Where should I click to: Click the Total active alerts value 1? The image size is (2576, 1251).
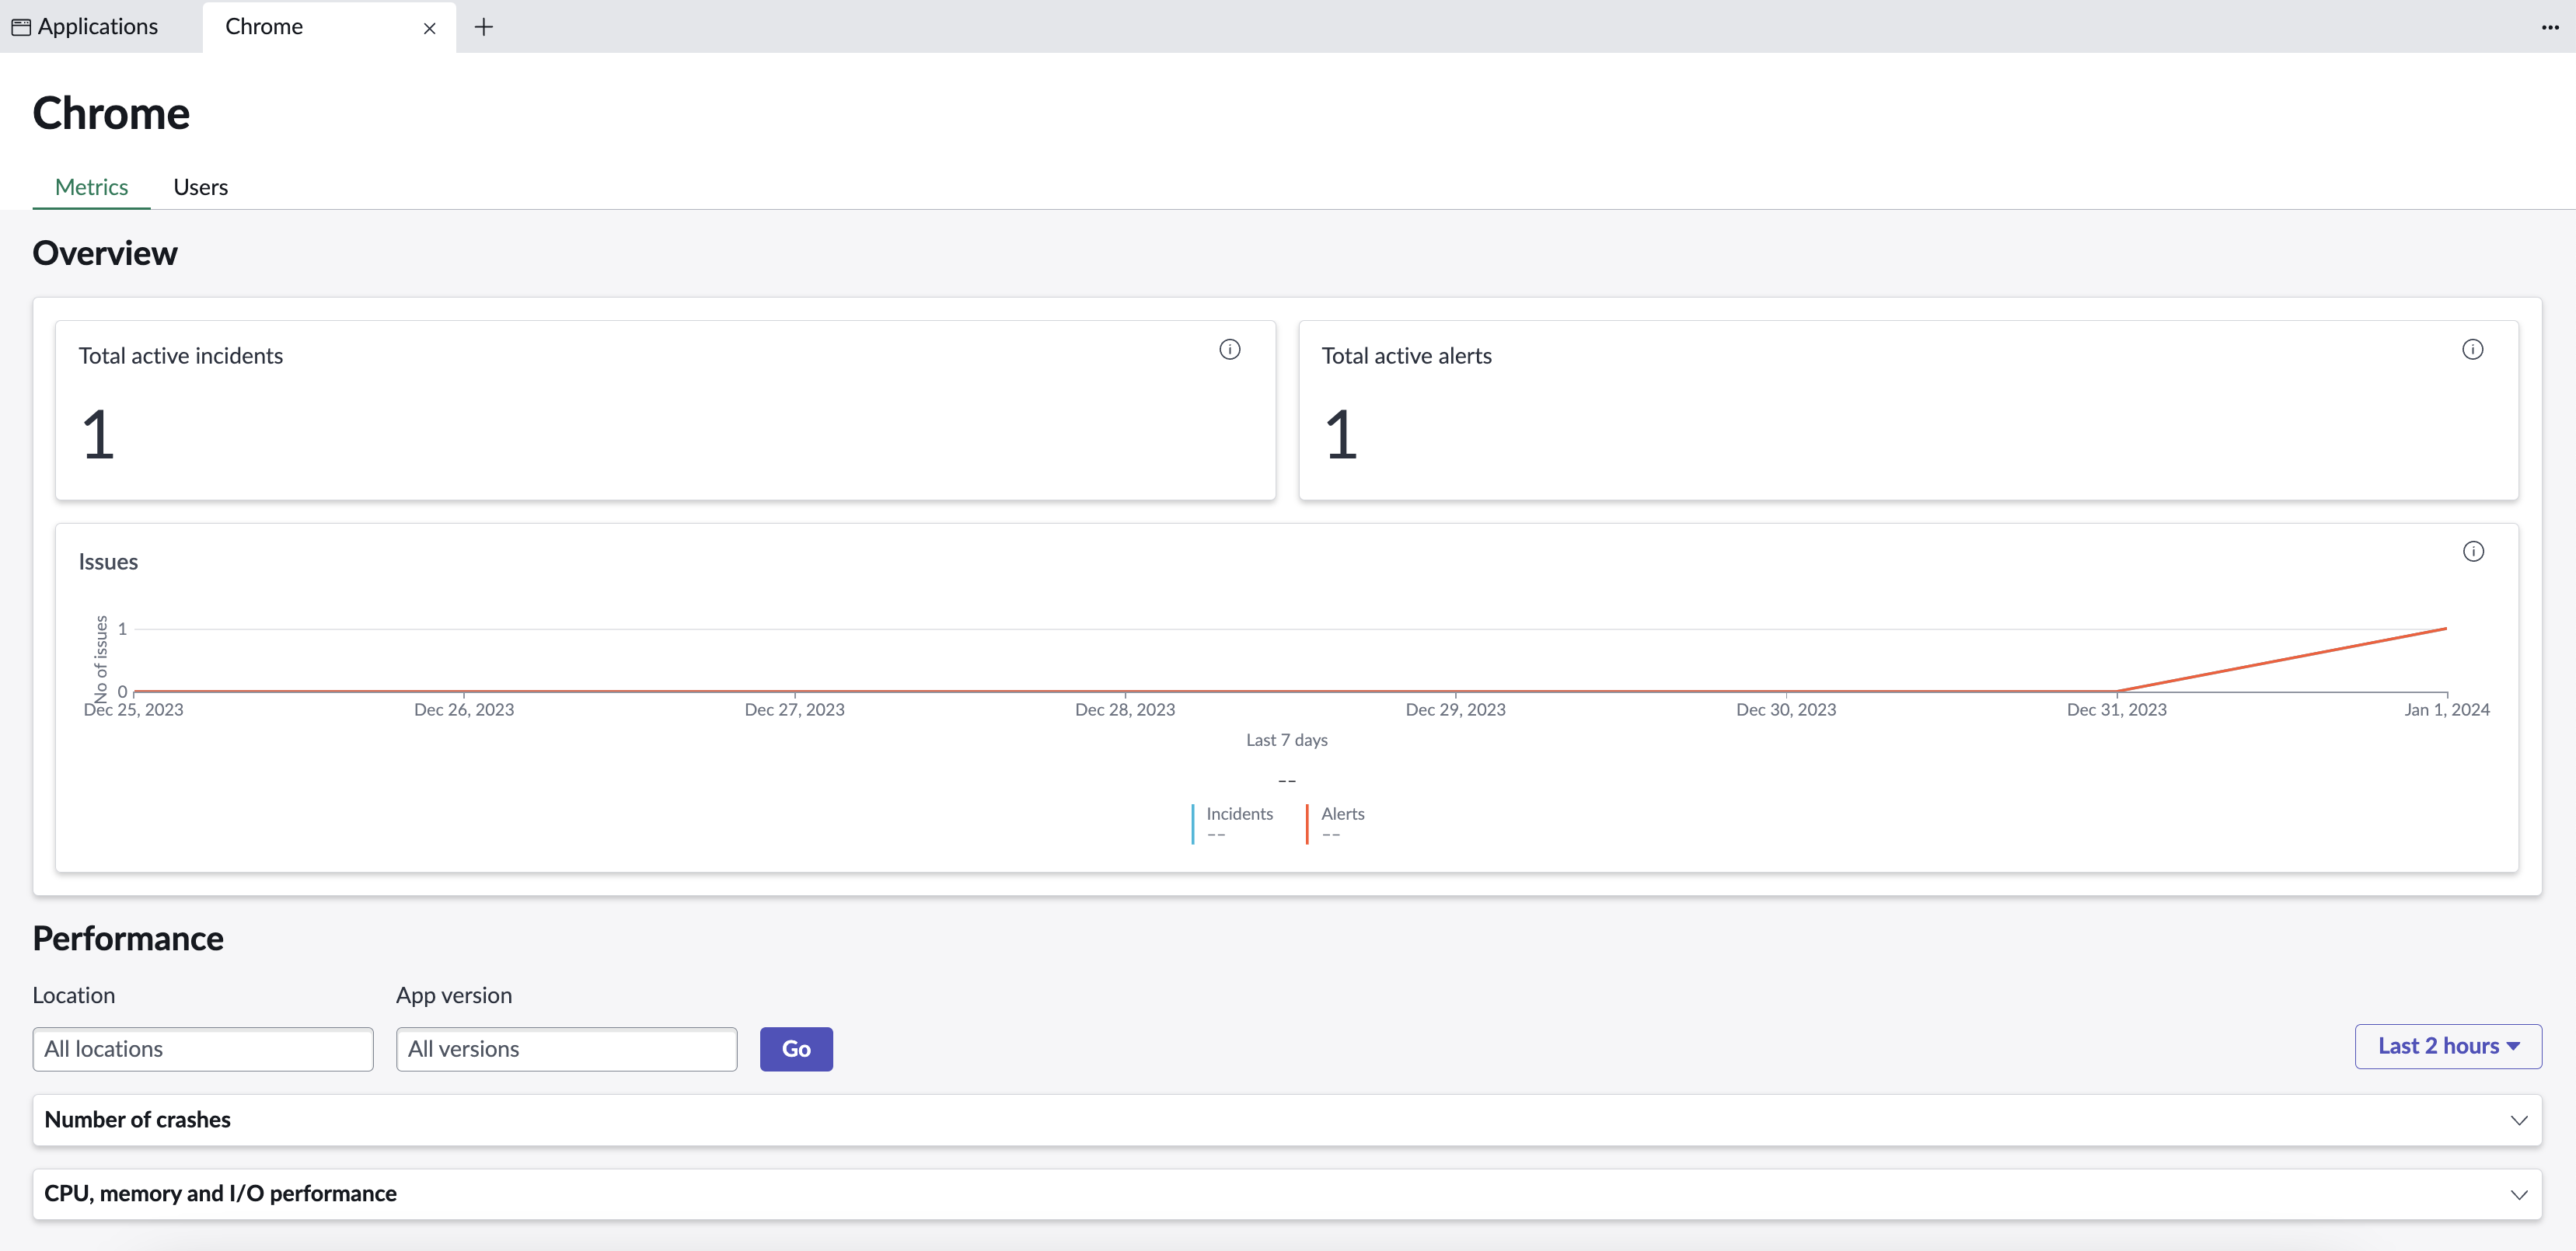click(1341, 435)
